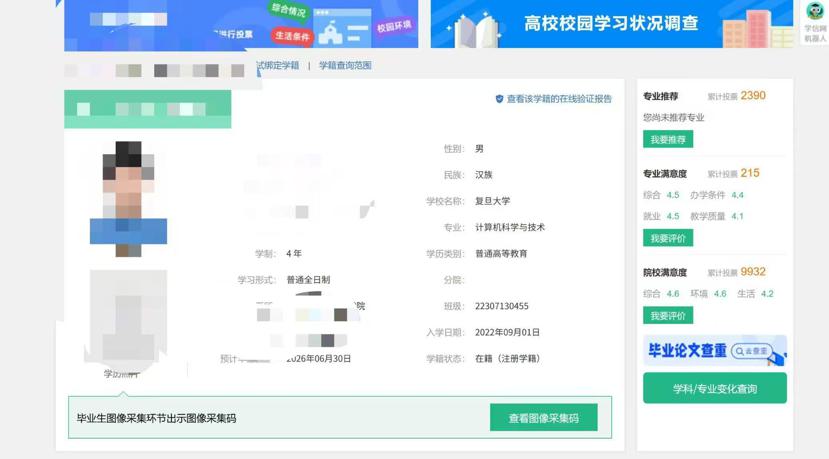Click the 去查重 search pill on thesis banner
The height and width of the screenshot is (459, 829).
(x=753, y=351)
